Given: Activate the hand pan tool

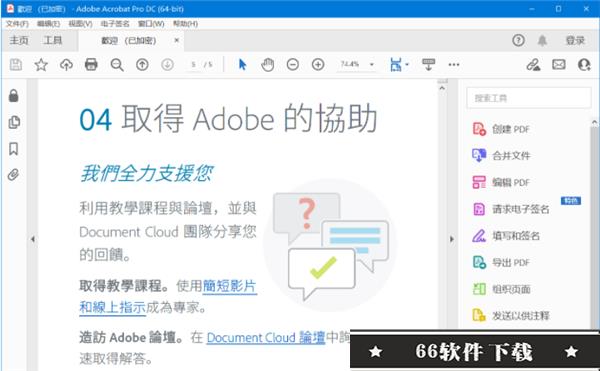Looking at the screenshot, I should click(x=267, y=64).
